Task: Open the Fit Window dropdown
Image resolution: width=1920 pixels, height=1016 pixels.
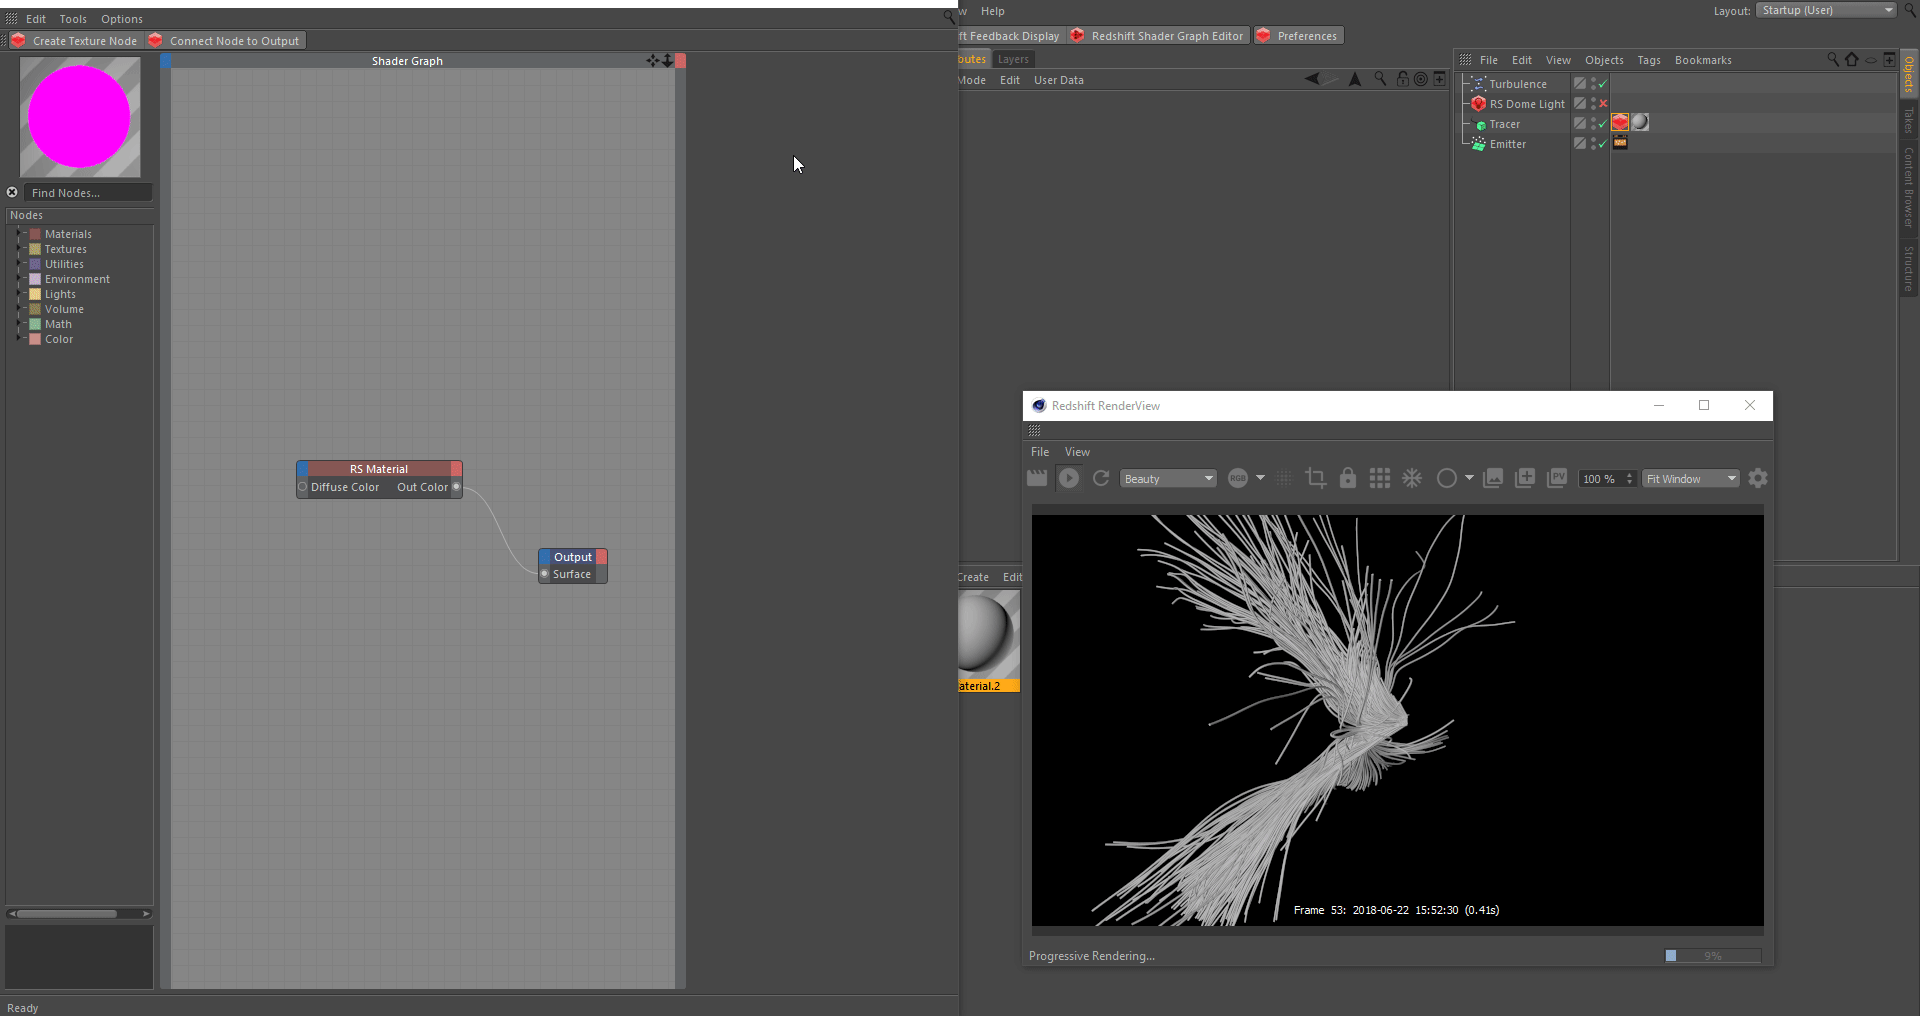Action: (1691, 479)
